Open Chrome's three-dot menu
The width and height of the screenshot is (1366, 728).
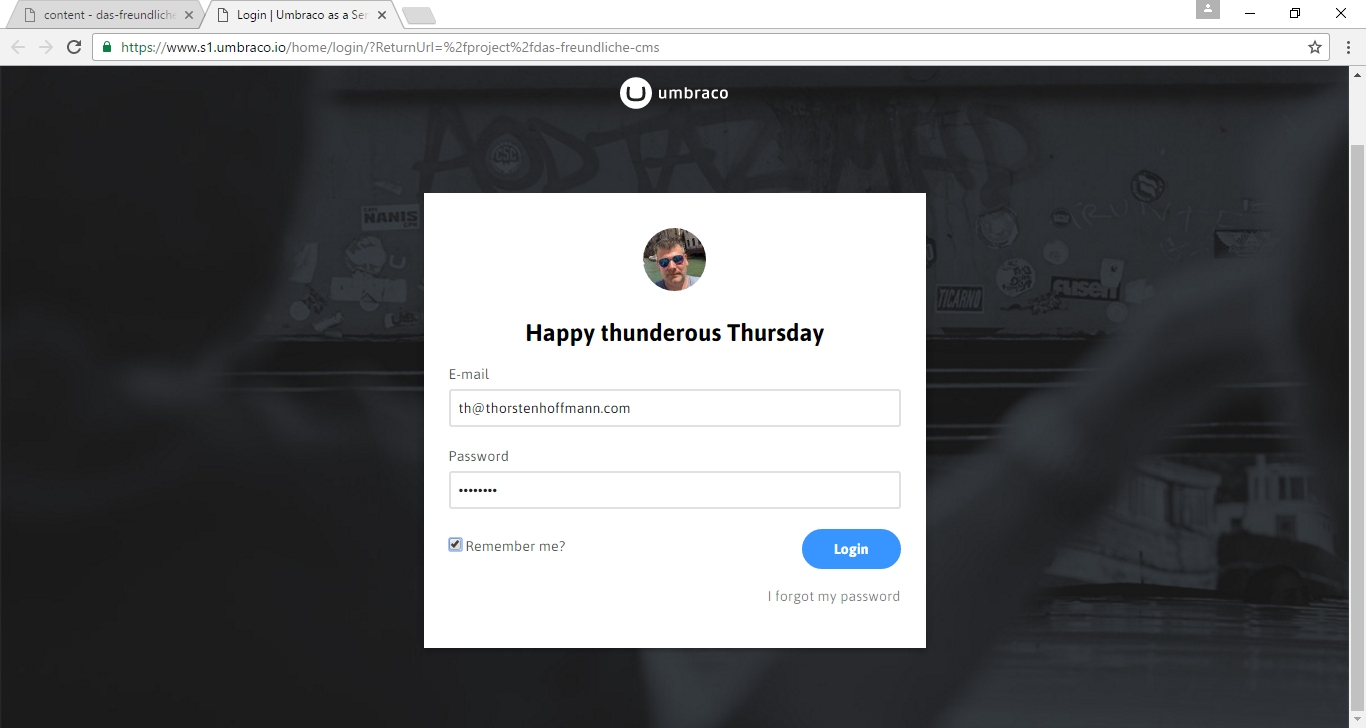click(x=1347, y=47)
